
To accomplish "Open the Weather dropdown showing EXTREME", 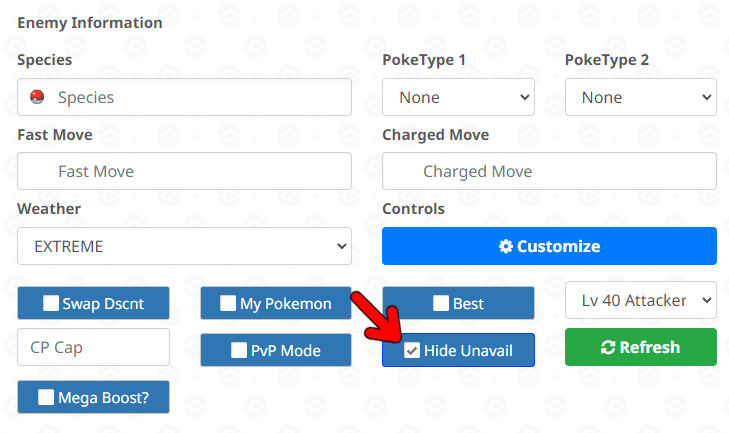I will point(185,246).
